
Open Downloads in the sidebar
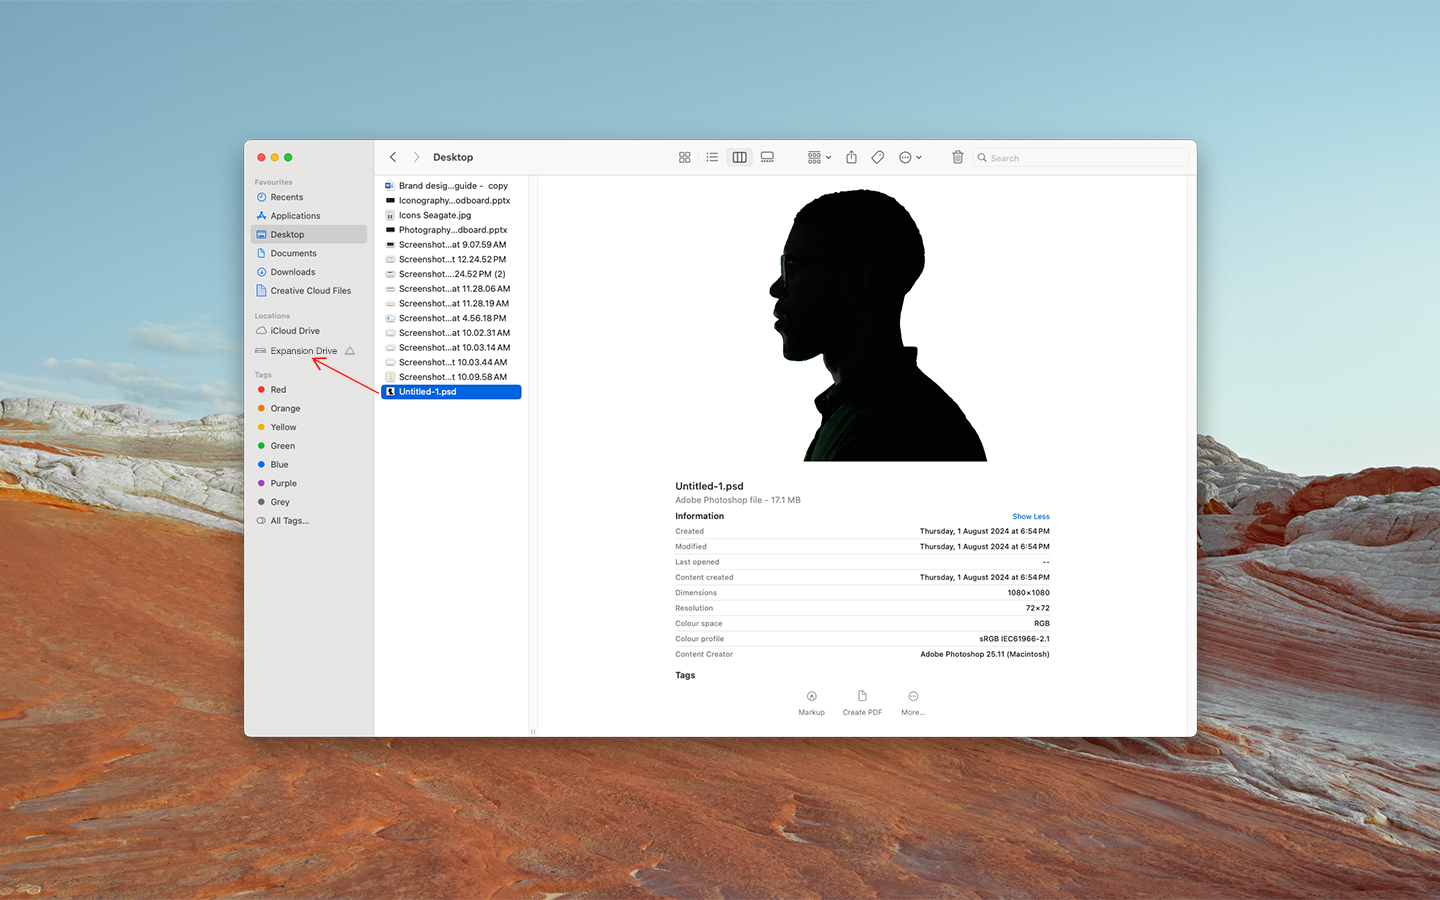[x=292, y=272]
